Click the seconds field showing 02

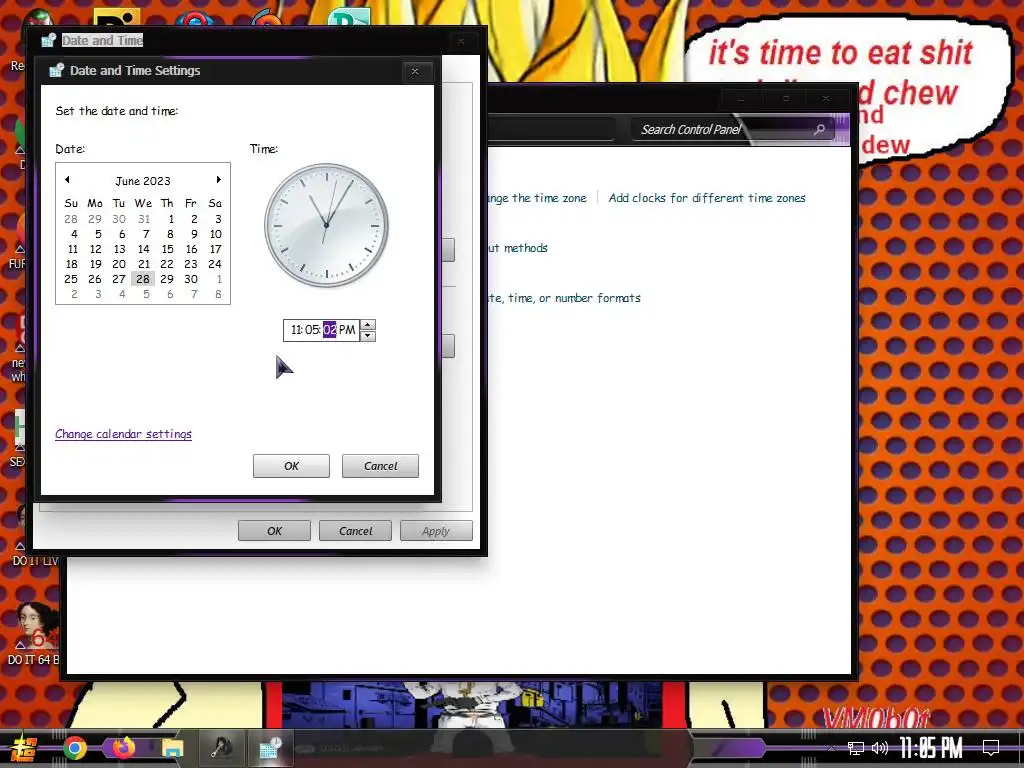click(329, 330)
